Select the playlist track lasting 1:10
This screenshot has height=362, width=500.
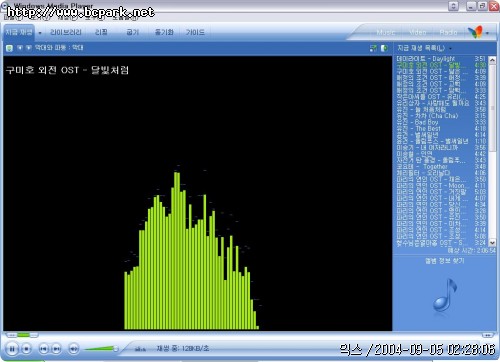[x=441, y=141]
